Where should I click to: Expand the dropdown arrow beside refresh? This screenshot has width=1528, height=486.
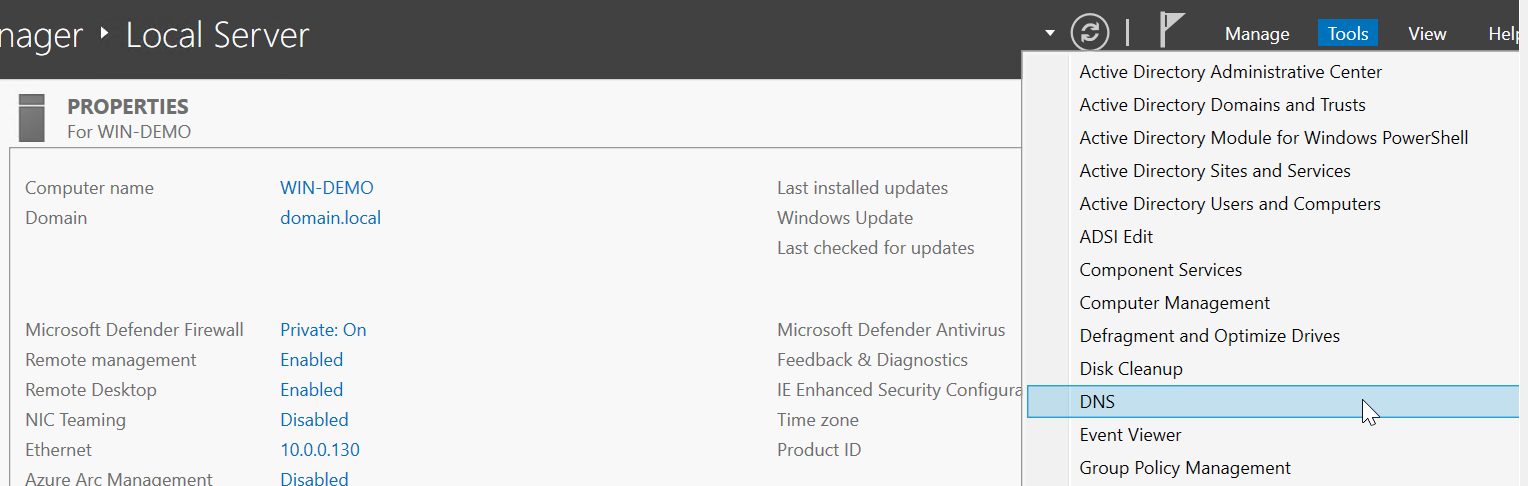pos(1050,33)
